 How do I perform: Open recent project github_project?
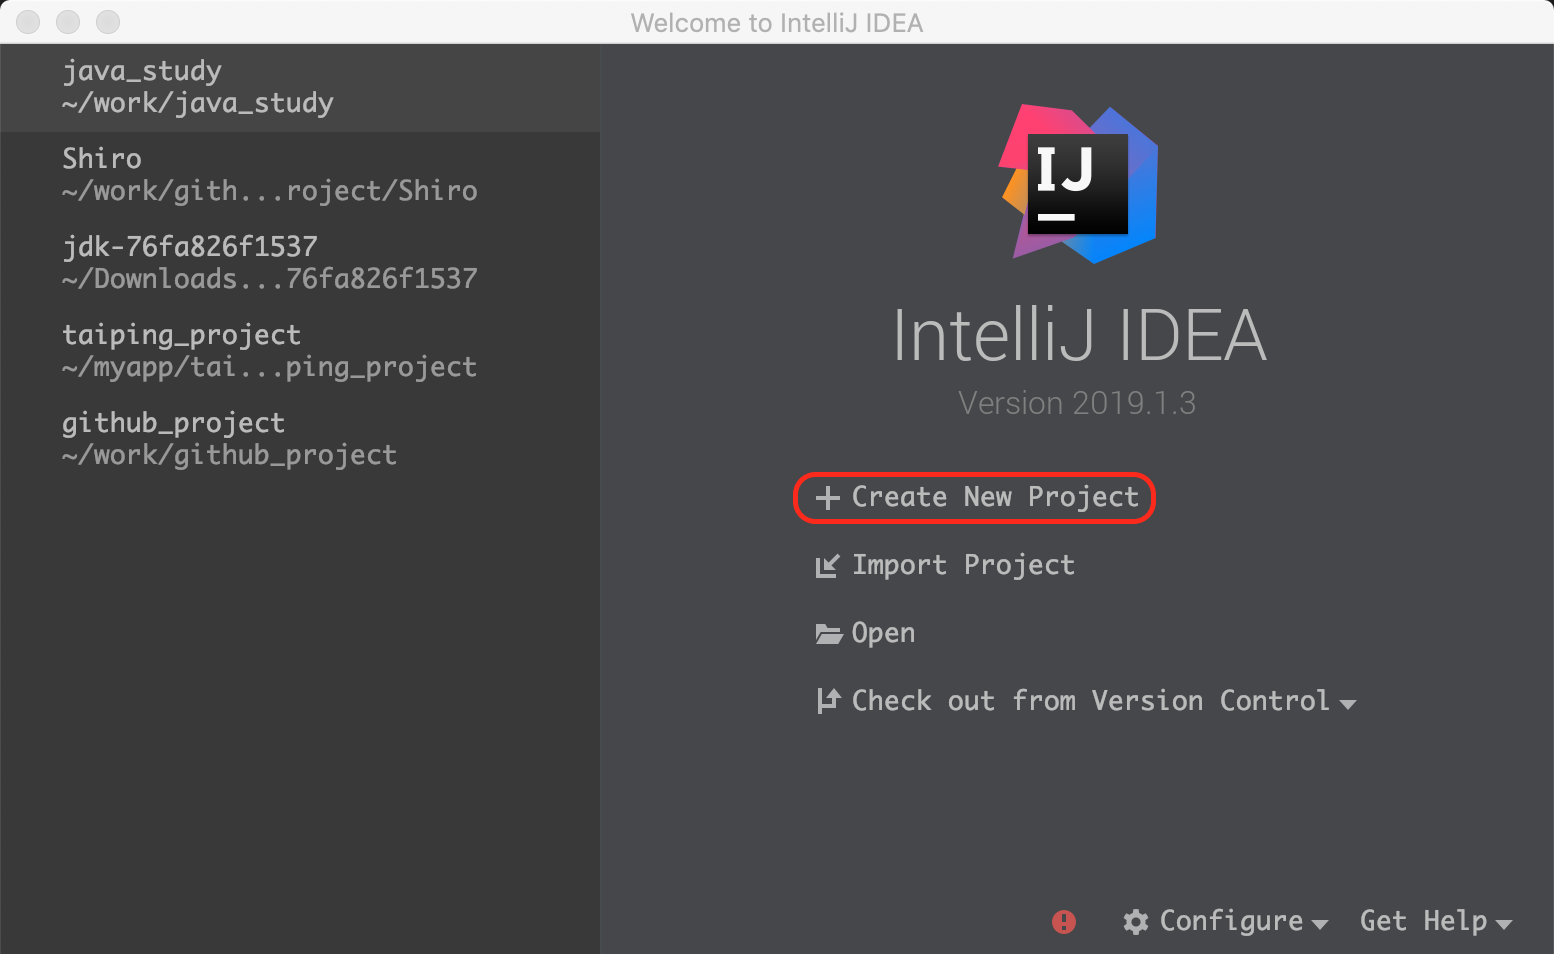tap(300, 439)
